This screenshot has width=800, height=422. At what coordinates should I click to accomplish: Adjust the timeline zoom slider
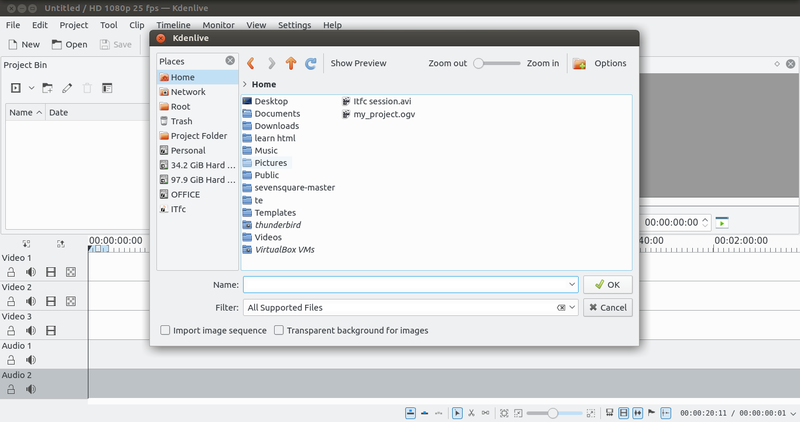pos(554,413)
